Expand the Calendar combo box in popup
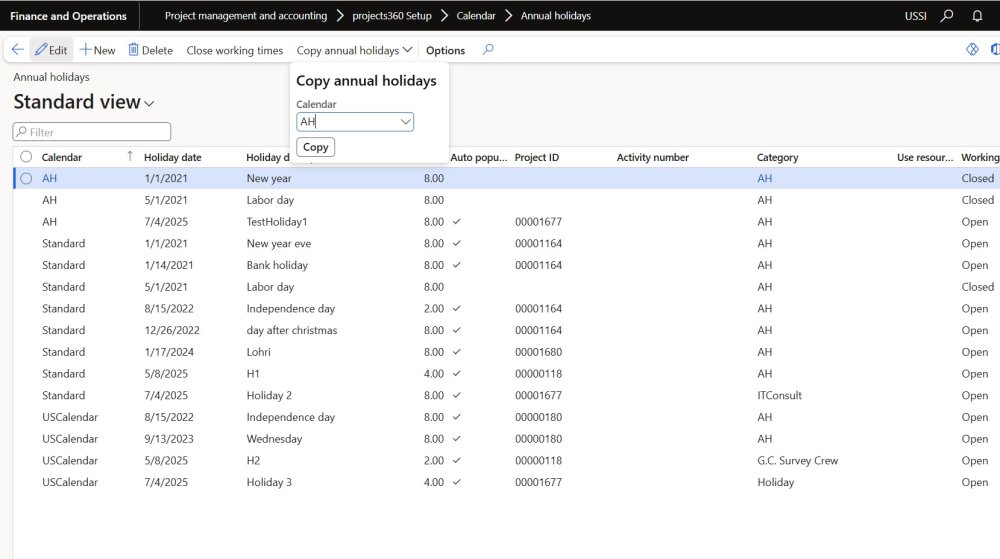The image size is (1000, 559). coord(405,122)
